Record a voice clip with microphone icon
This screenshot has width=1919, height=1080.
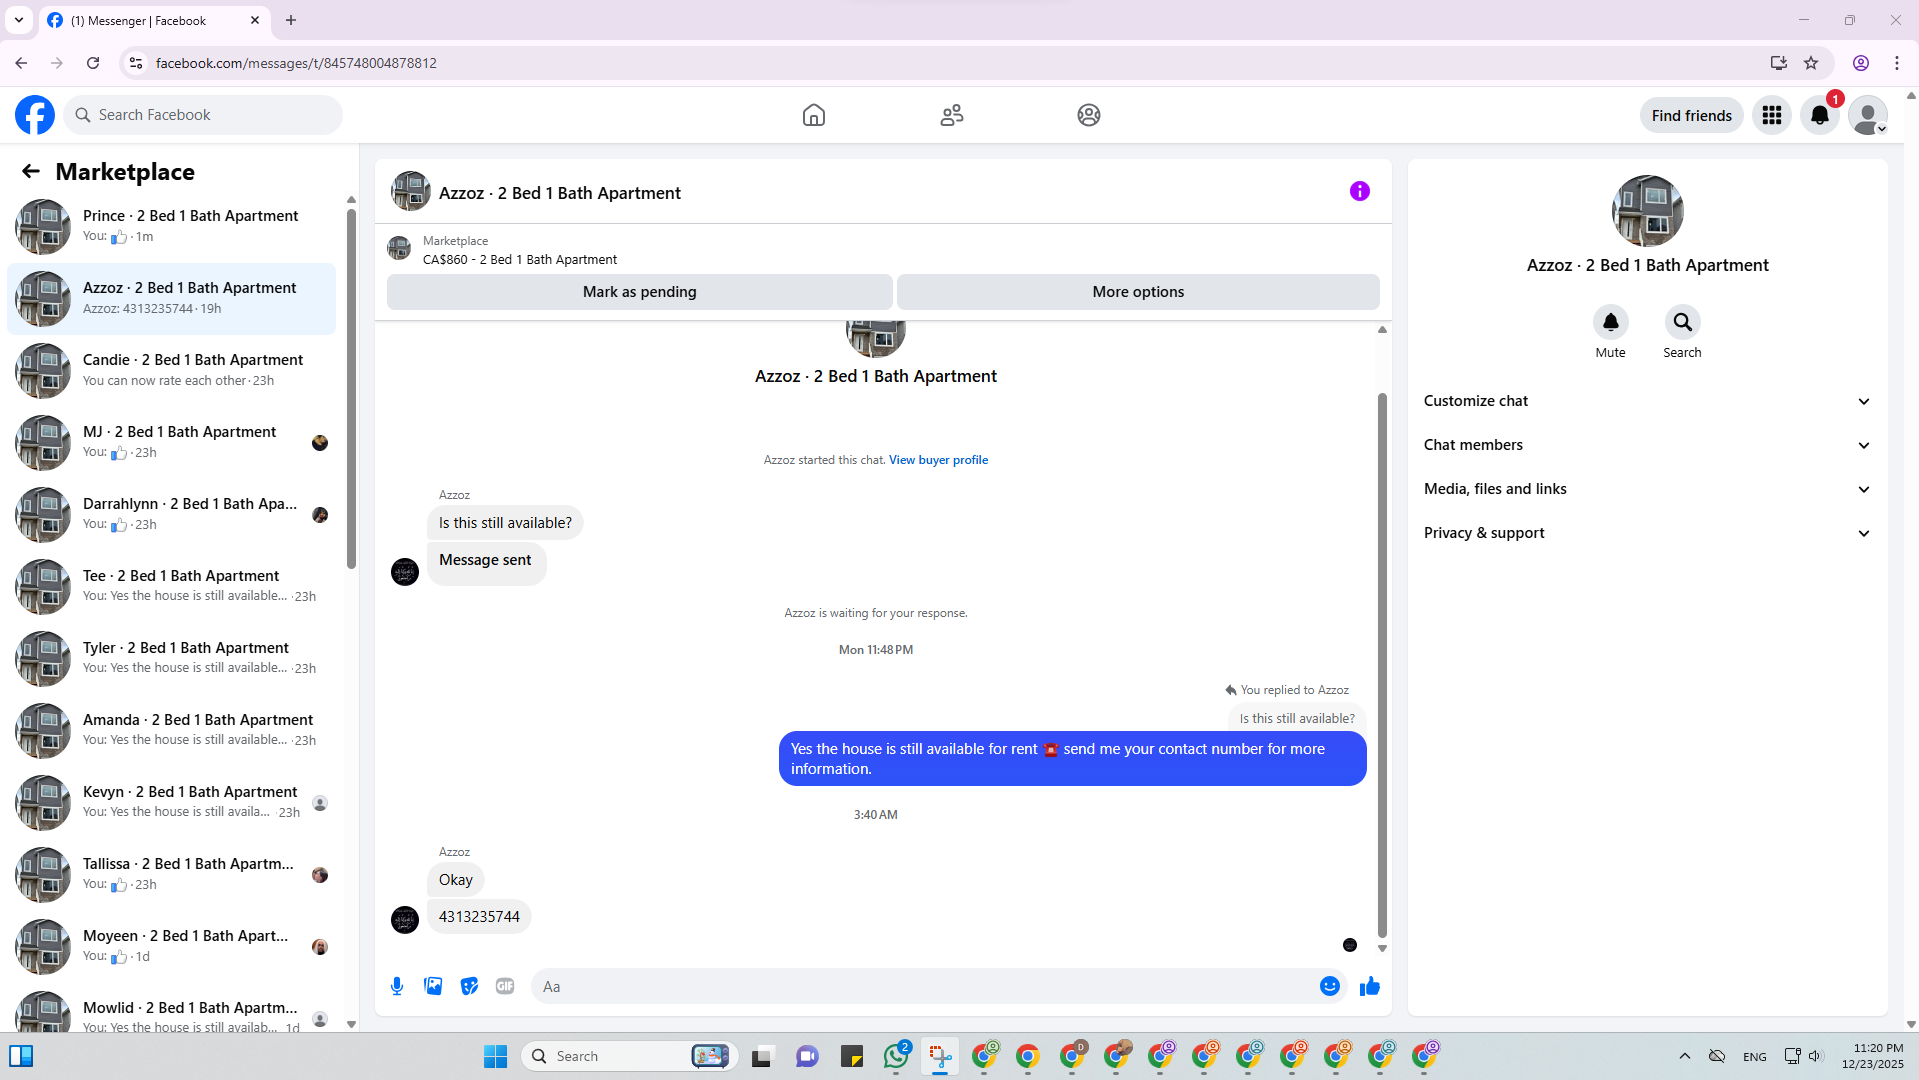(x=397, y=986)
